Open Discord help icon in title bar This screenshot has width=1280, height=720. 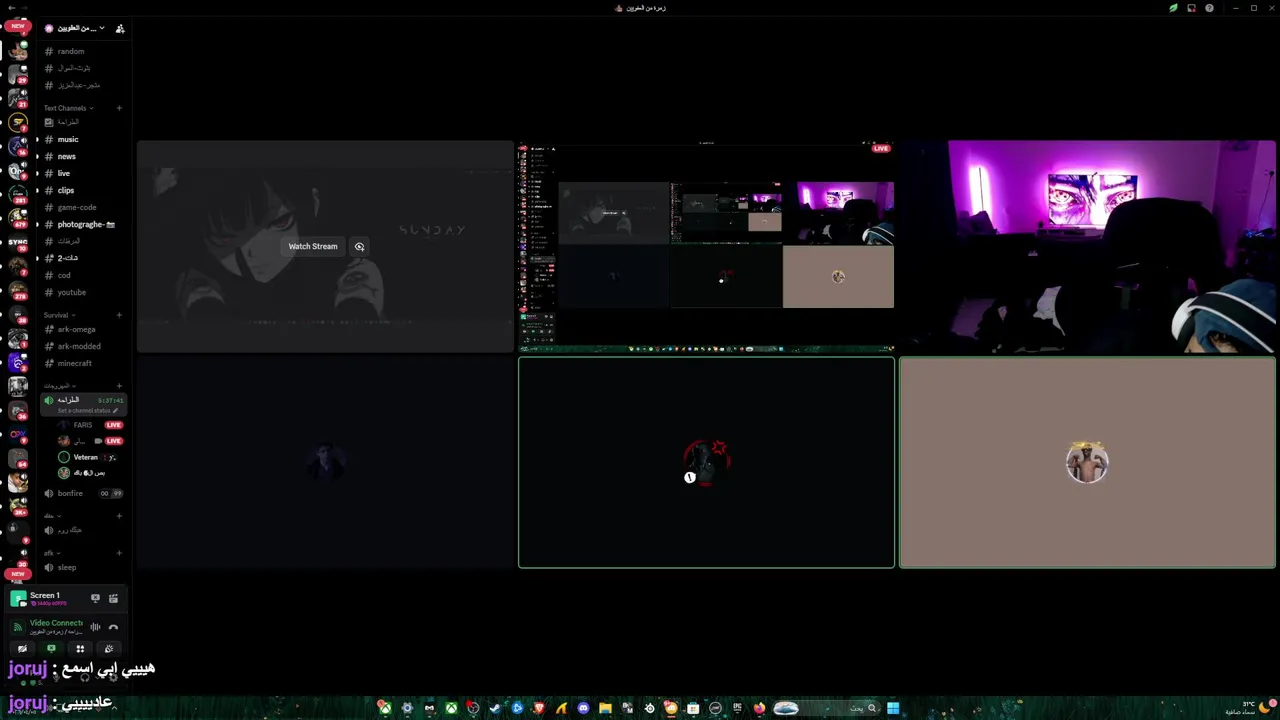[1209, 8]
